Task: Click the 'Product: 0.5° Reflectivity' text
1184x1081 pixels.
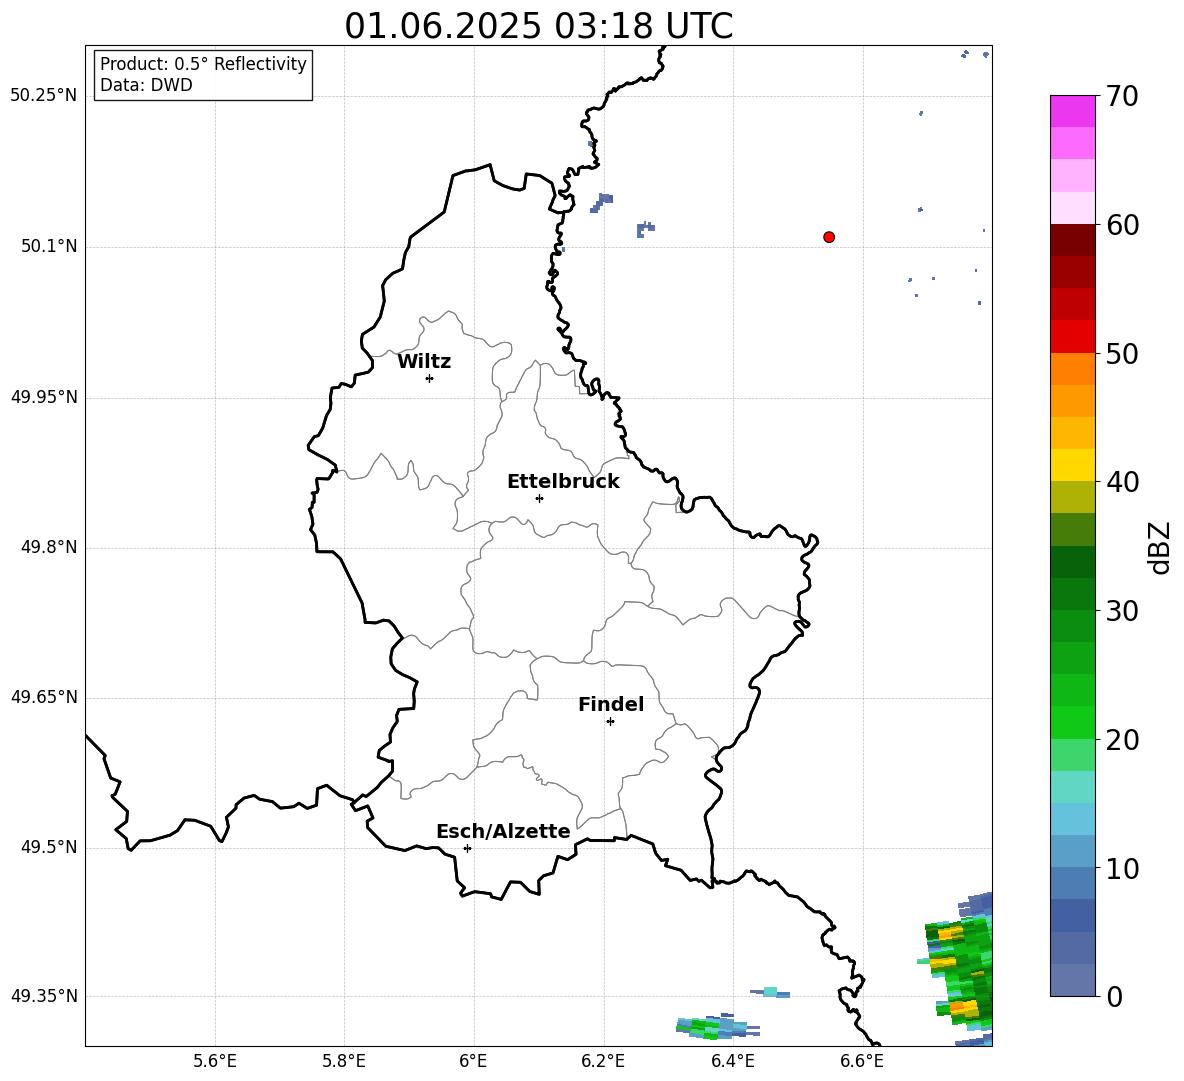Action: click(203, 64)
